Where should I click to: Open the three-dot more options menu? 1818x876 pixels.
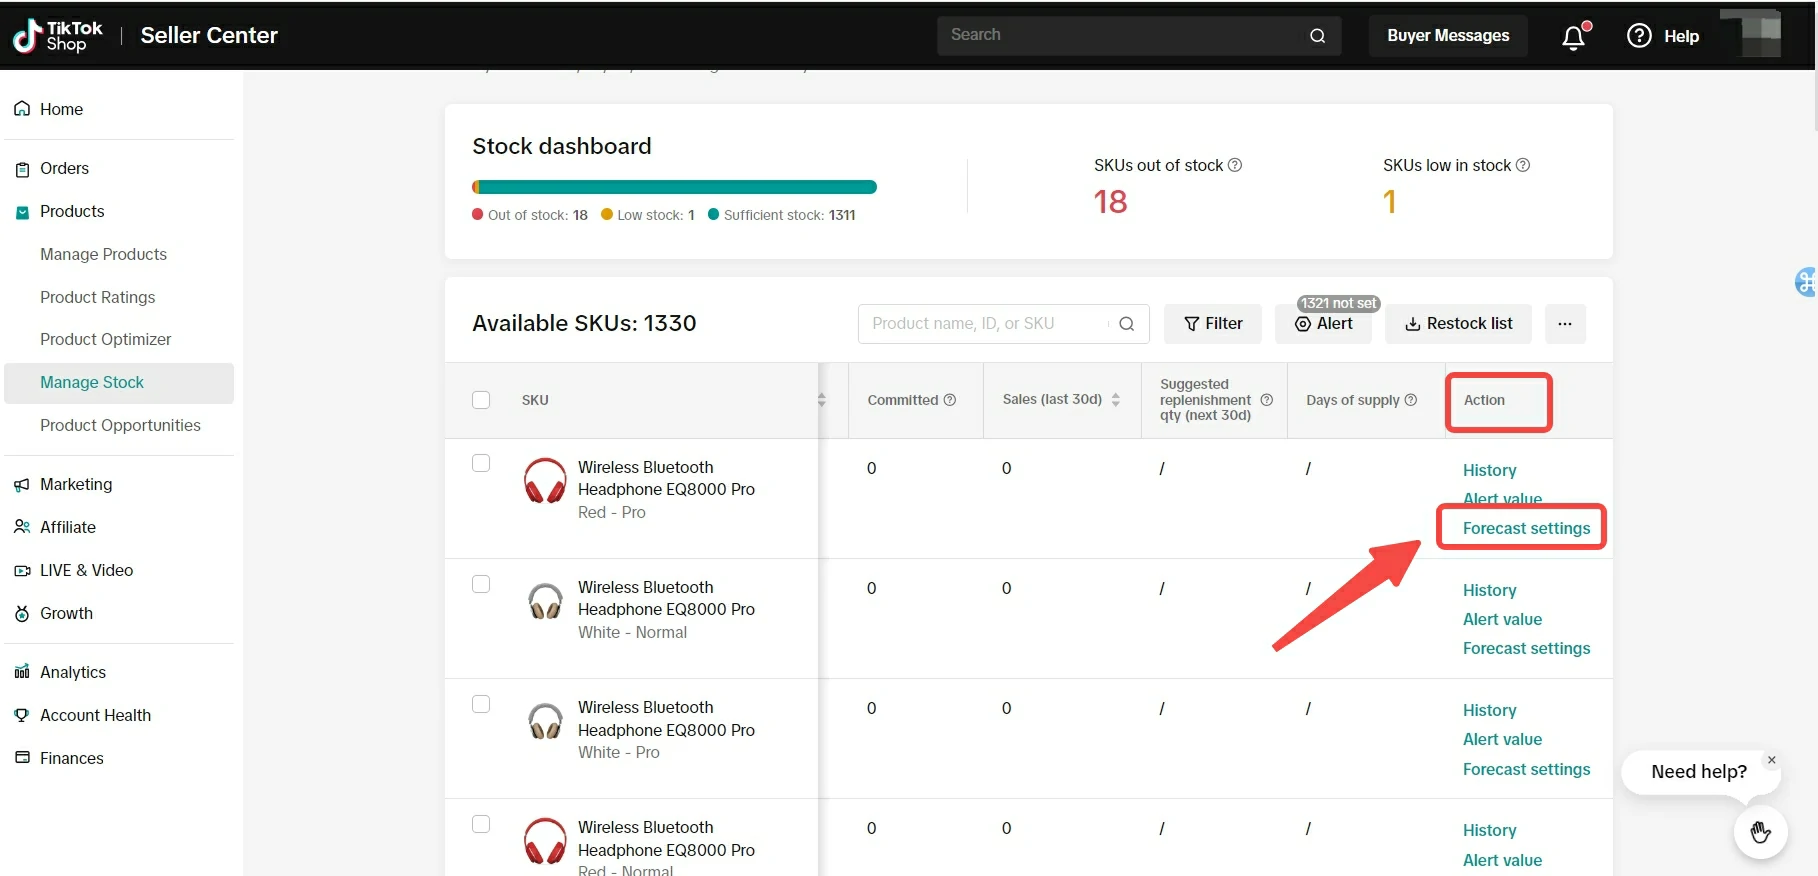point(1565,324)
